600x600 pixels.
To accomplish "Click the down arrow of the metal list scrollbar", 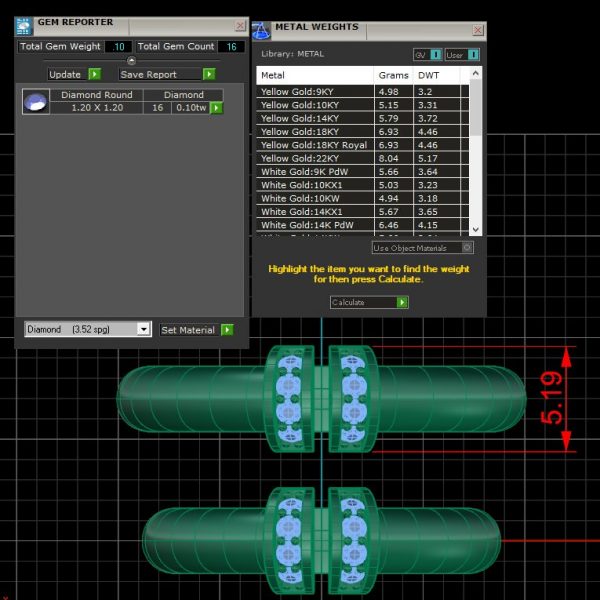I will click(x=476, y=230).
